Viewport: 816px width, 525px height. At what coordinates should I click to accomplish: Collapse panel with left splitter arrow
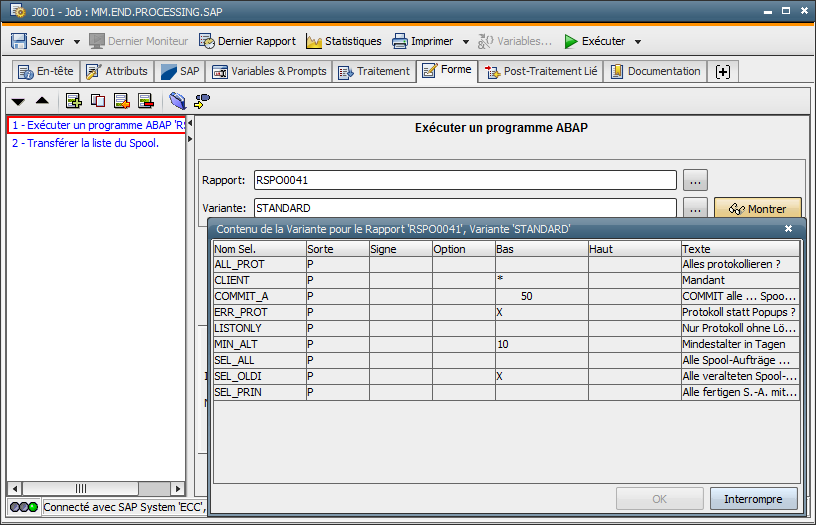190,123
